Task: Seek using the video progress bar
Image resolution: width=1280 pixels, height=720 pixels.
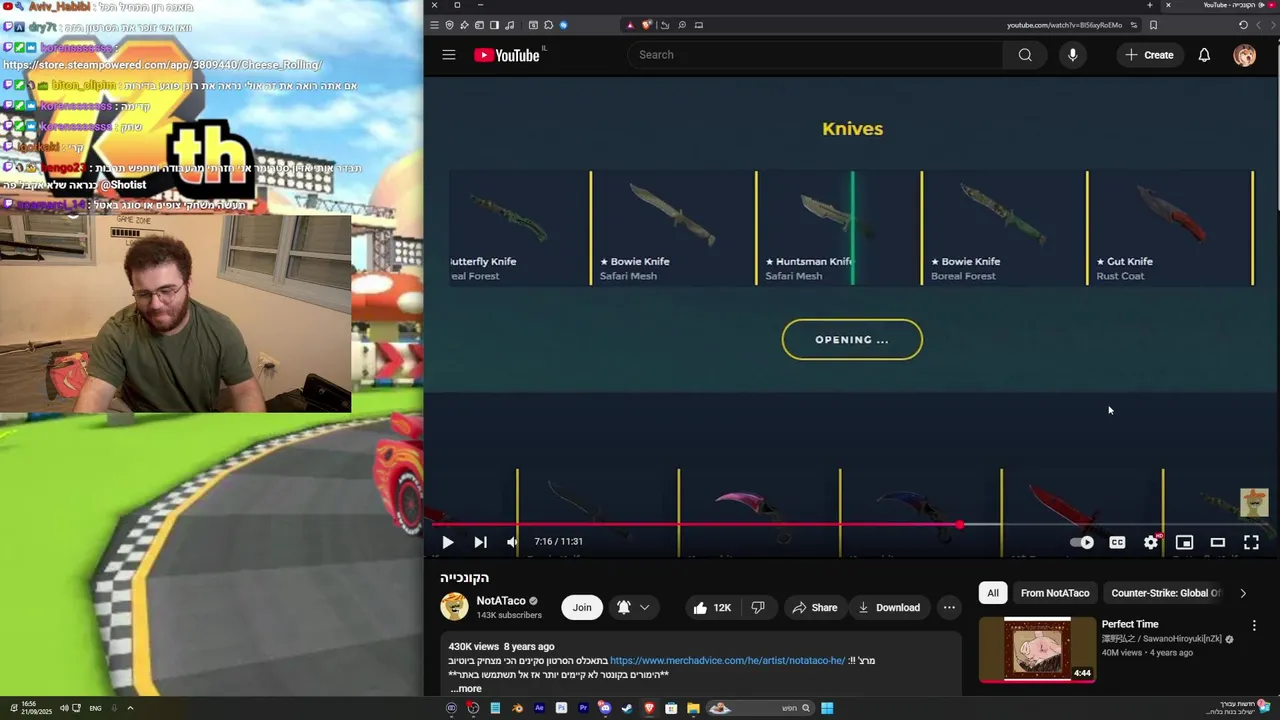Action: click(x=851, y=524)
